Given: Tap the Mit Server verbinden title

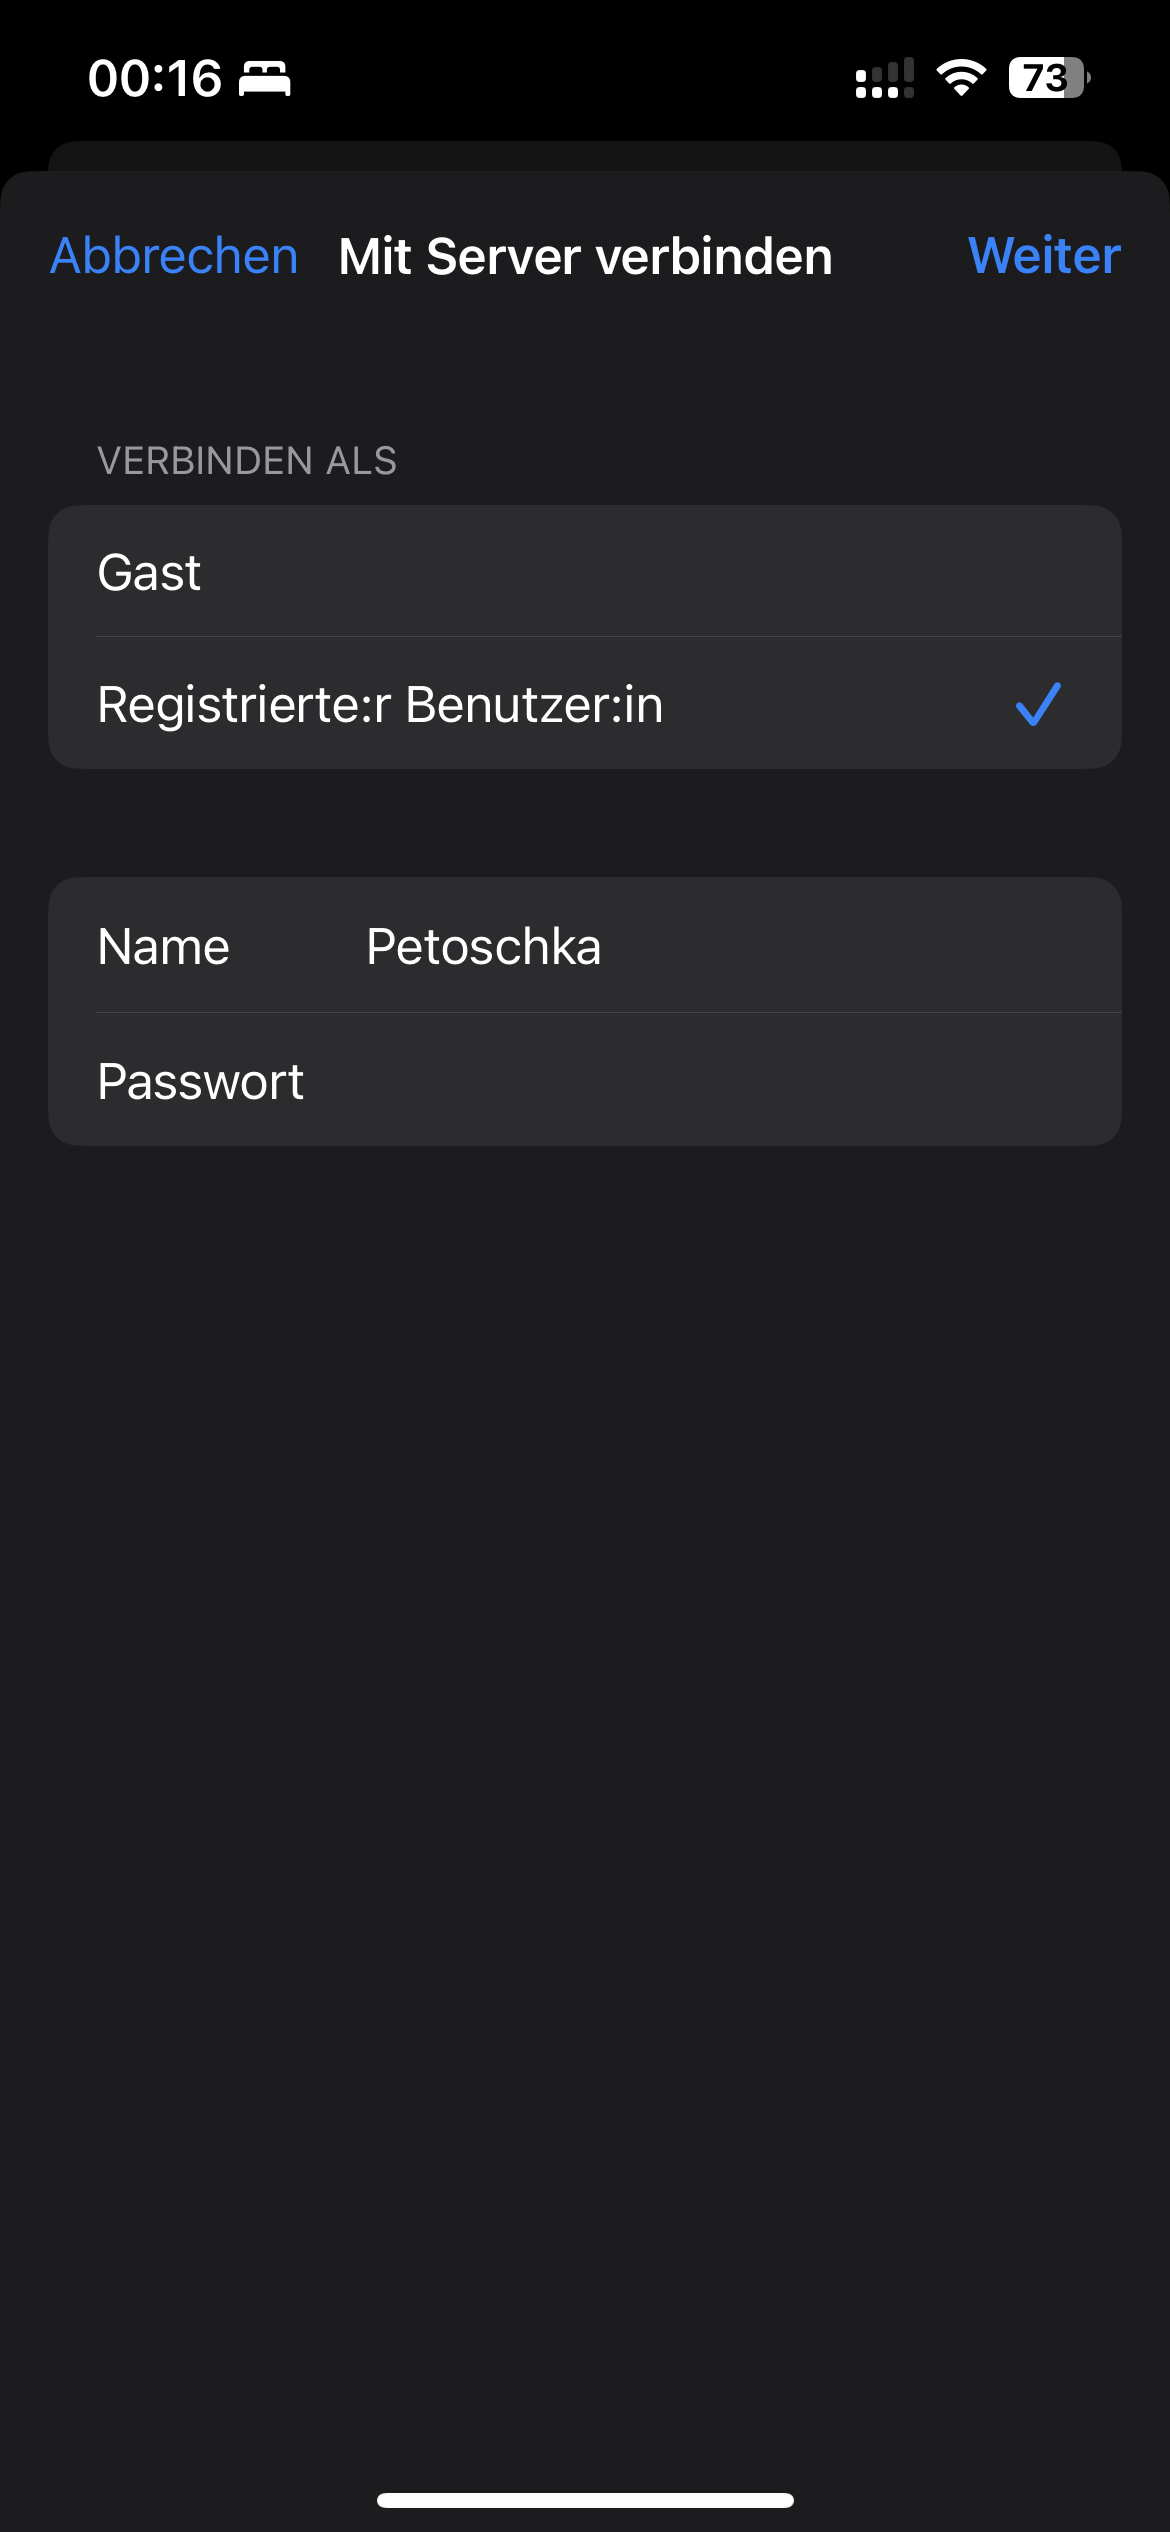Looking at the screenshot, I should coord(585,256).
